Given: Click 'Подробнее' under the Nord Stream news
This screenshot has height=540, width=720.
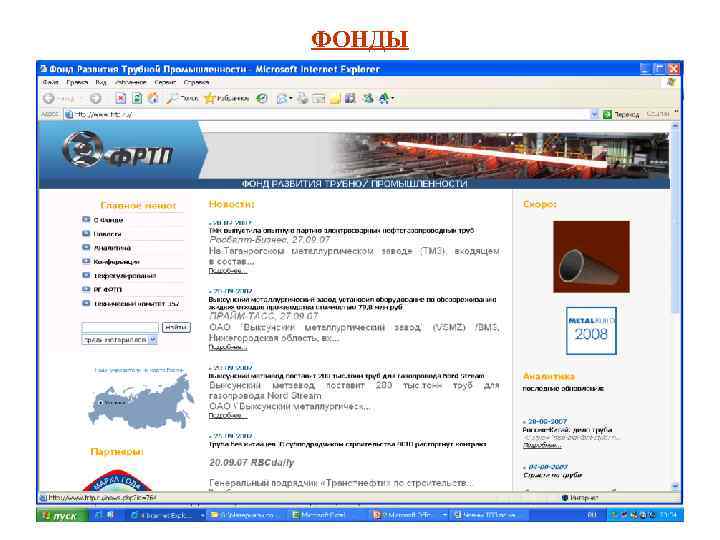Looking at the screenshot, I should point(228,416).
